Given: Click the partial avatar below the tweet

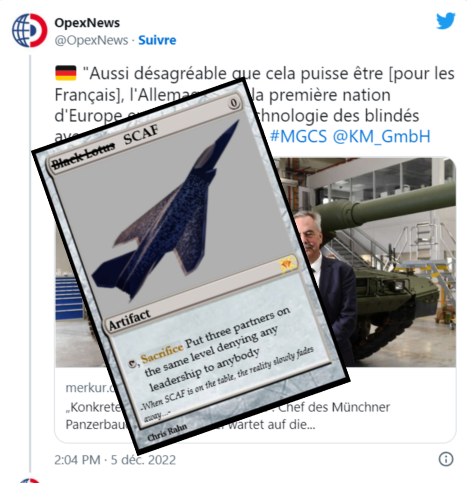Looking at the screenshot, I should click(29, 480).
